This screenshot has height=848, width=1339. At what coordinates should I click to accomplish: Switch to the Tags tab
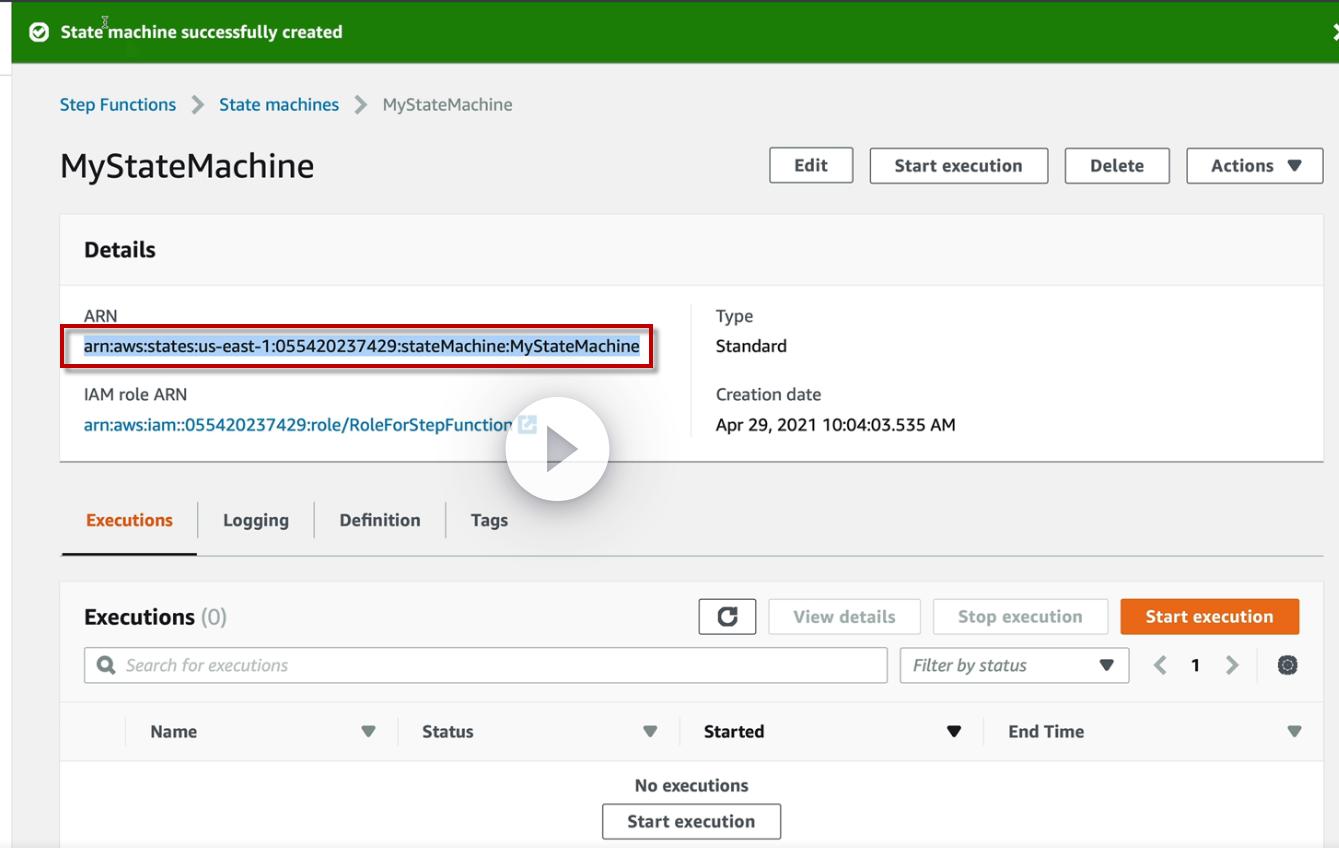tap(489, 520)
